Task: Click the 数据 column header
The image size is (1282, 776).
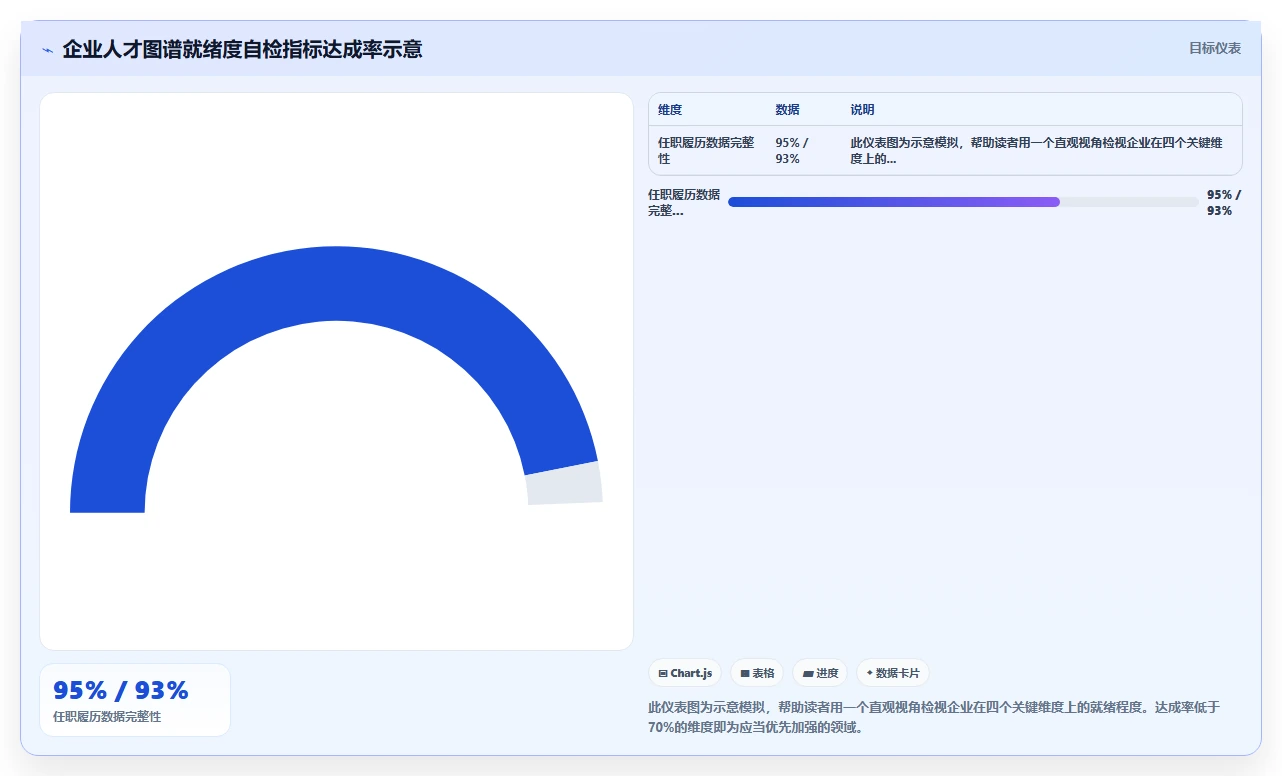Action: [787, 110]
